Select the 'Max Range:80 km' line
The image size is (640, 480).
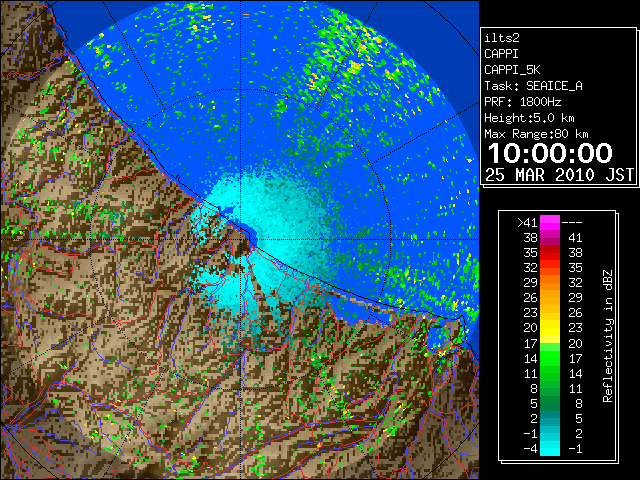[x=536, y=134]
